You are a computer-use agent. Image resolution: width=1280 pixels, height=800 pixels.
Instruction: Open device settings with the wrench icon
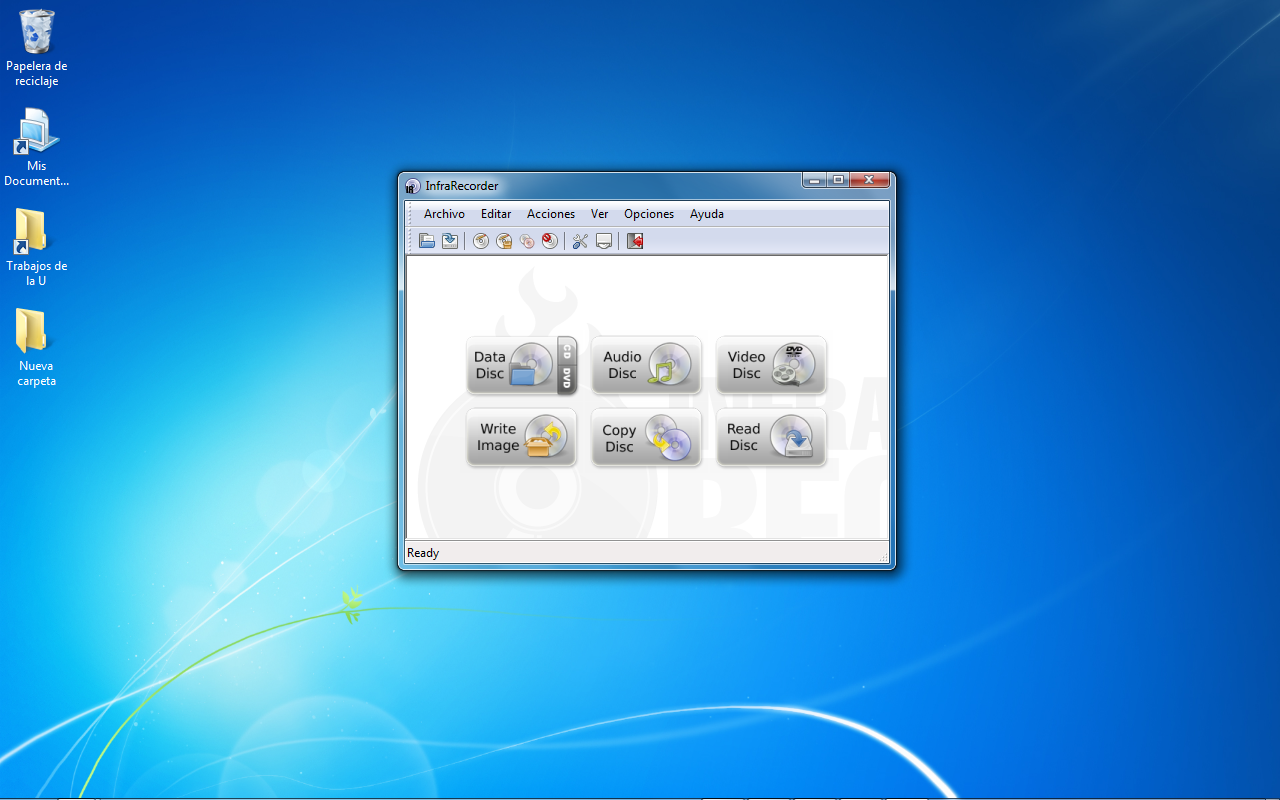579,241
